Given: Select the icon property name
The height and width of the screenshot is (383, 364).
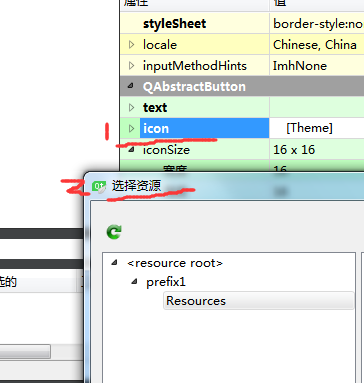Looking at the screenshot, I should (x=156, y=128).
